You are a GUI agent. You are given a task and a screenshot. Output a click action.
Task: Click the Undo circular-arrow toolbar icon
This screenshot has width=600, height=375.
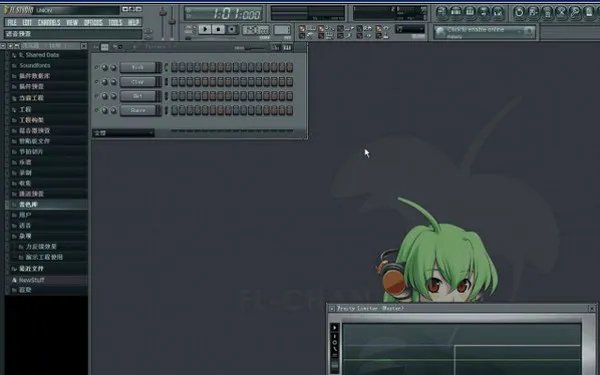click(x=519, y=12)
